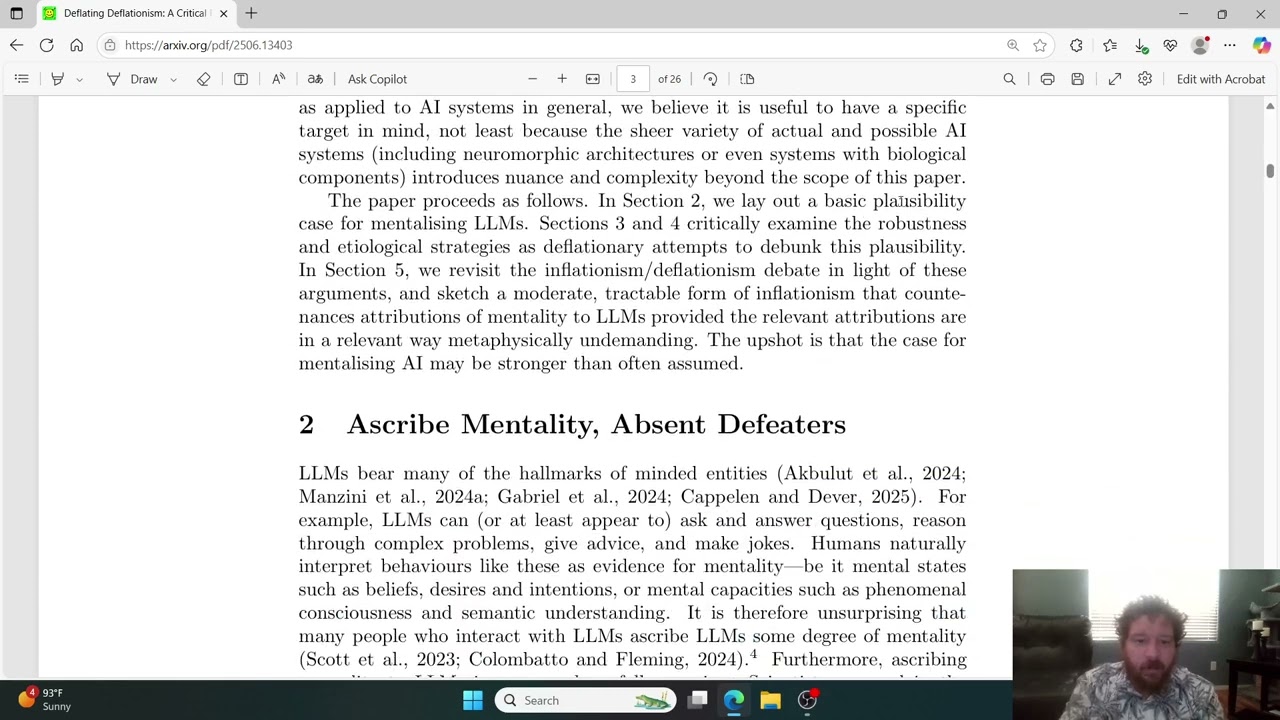The width and height of the screenshot is (1280, 720).
Task: Print the PDF document
Action: tap(1047, 79)
